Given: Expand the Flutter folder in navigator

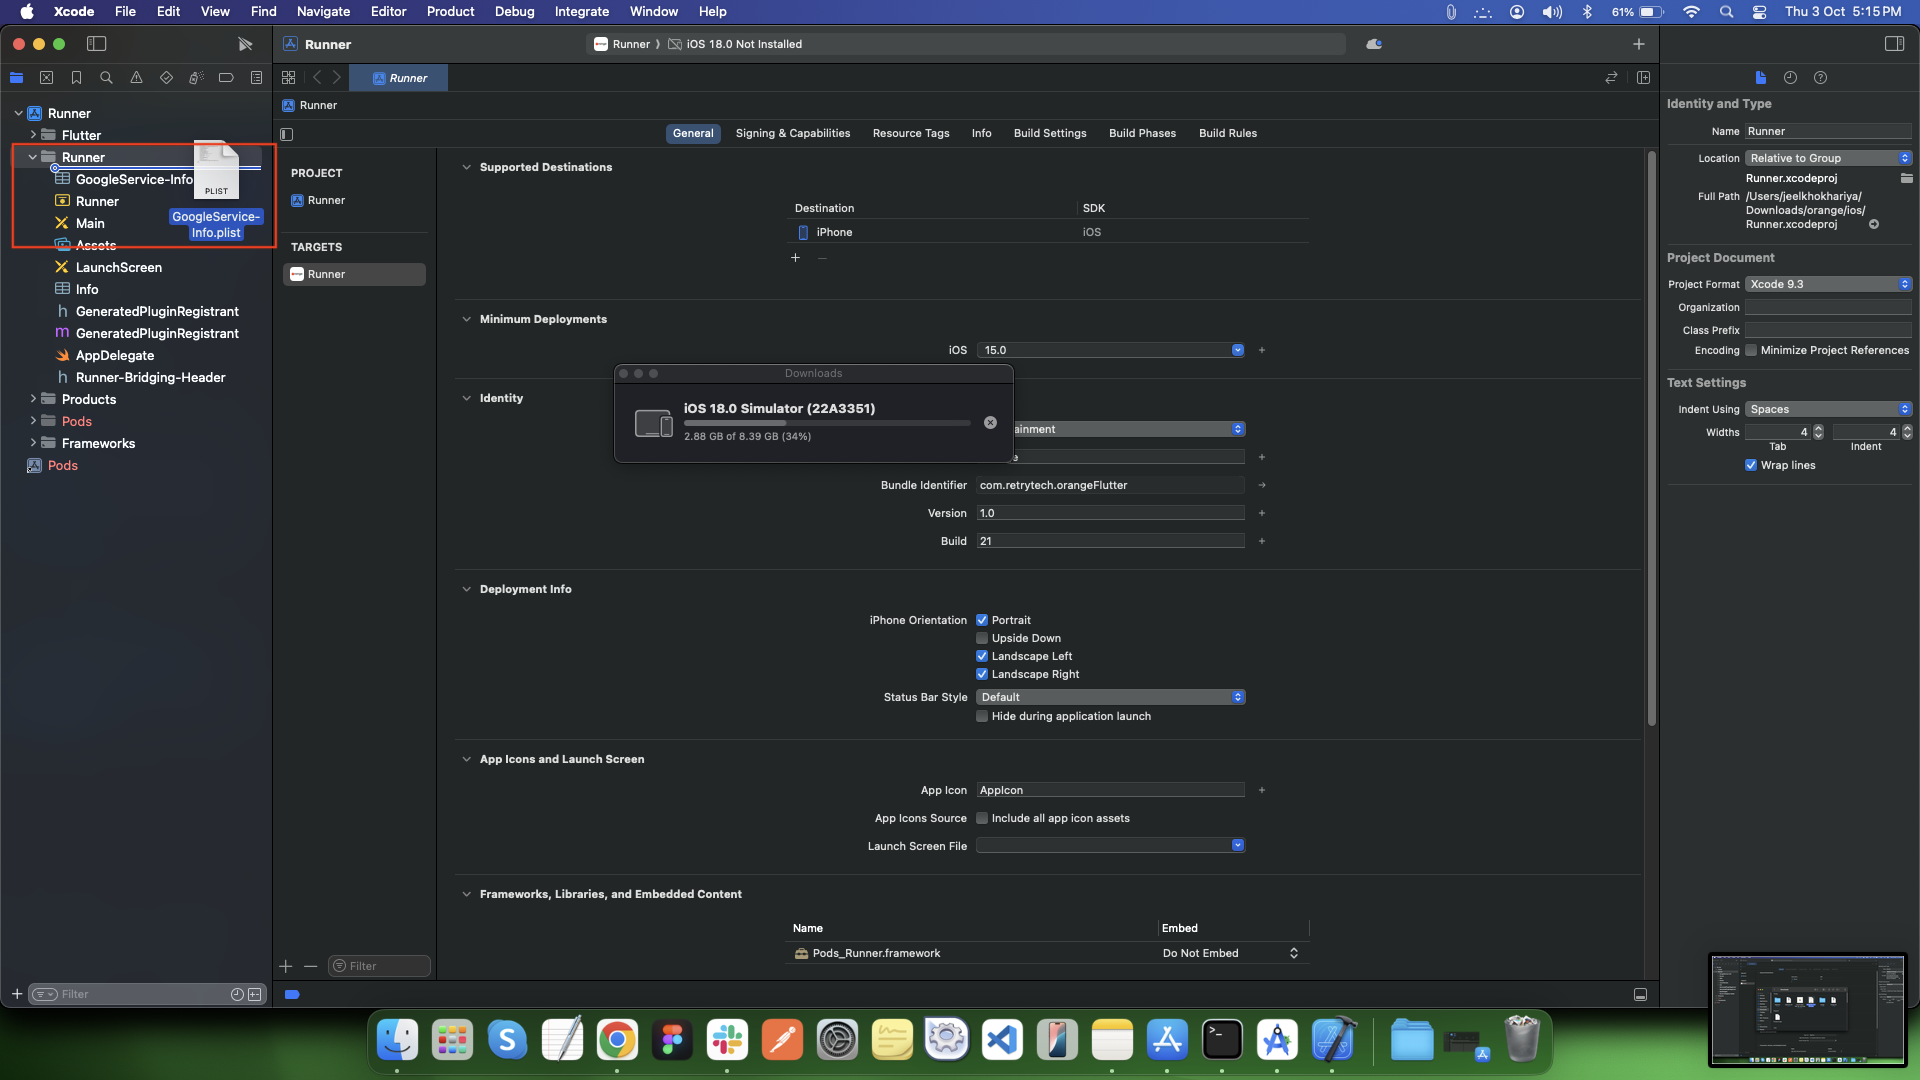Looking at the screenshot, I should coord(33,135).
